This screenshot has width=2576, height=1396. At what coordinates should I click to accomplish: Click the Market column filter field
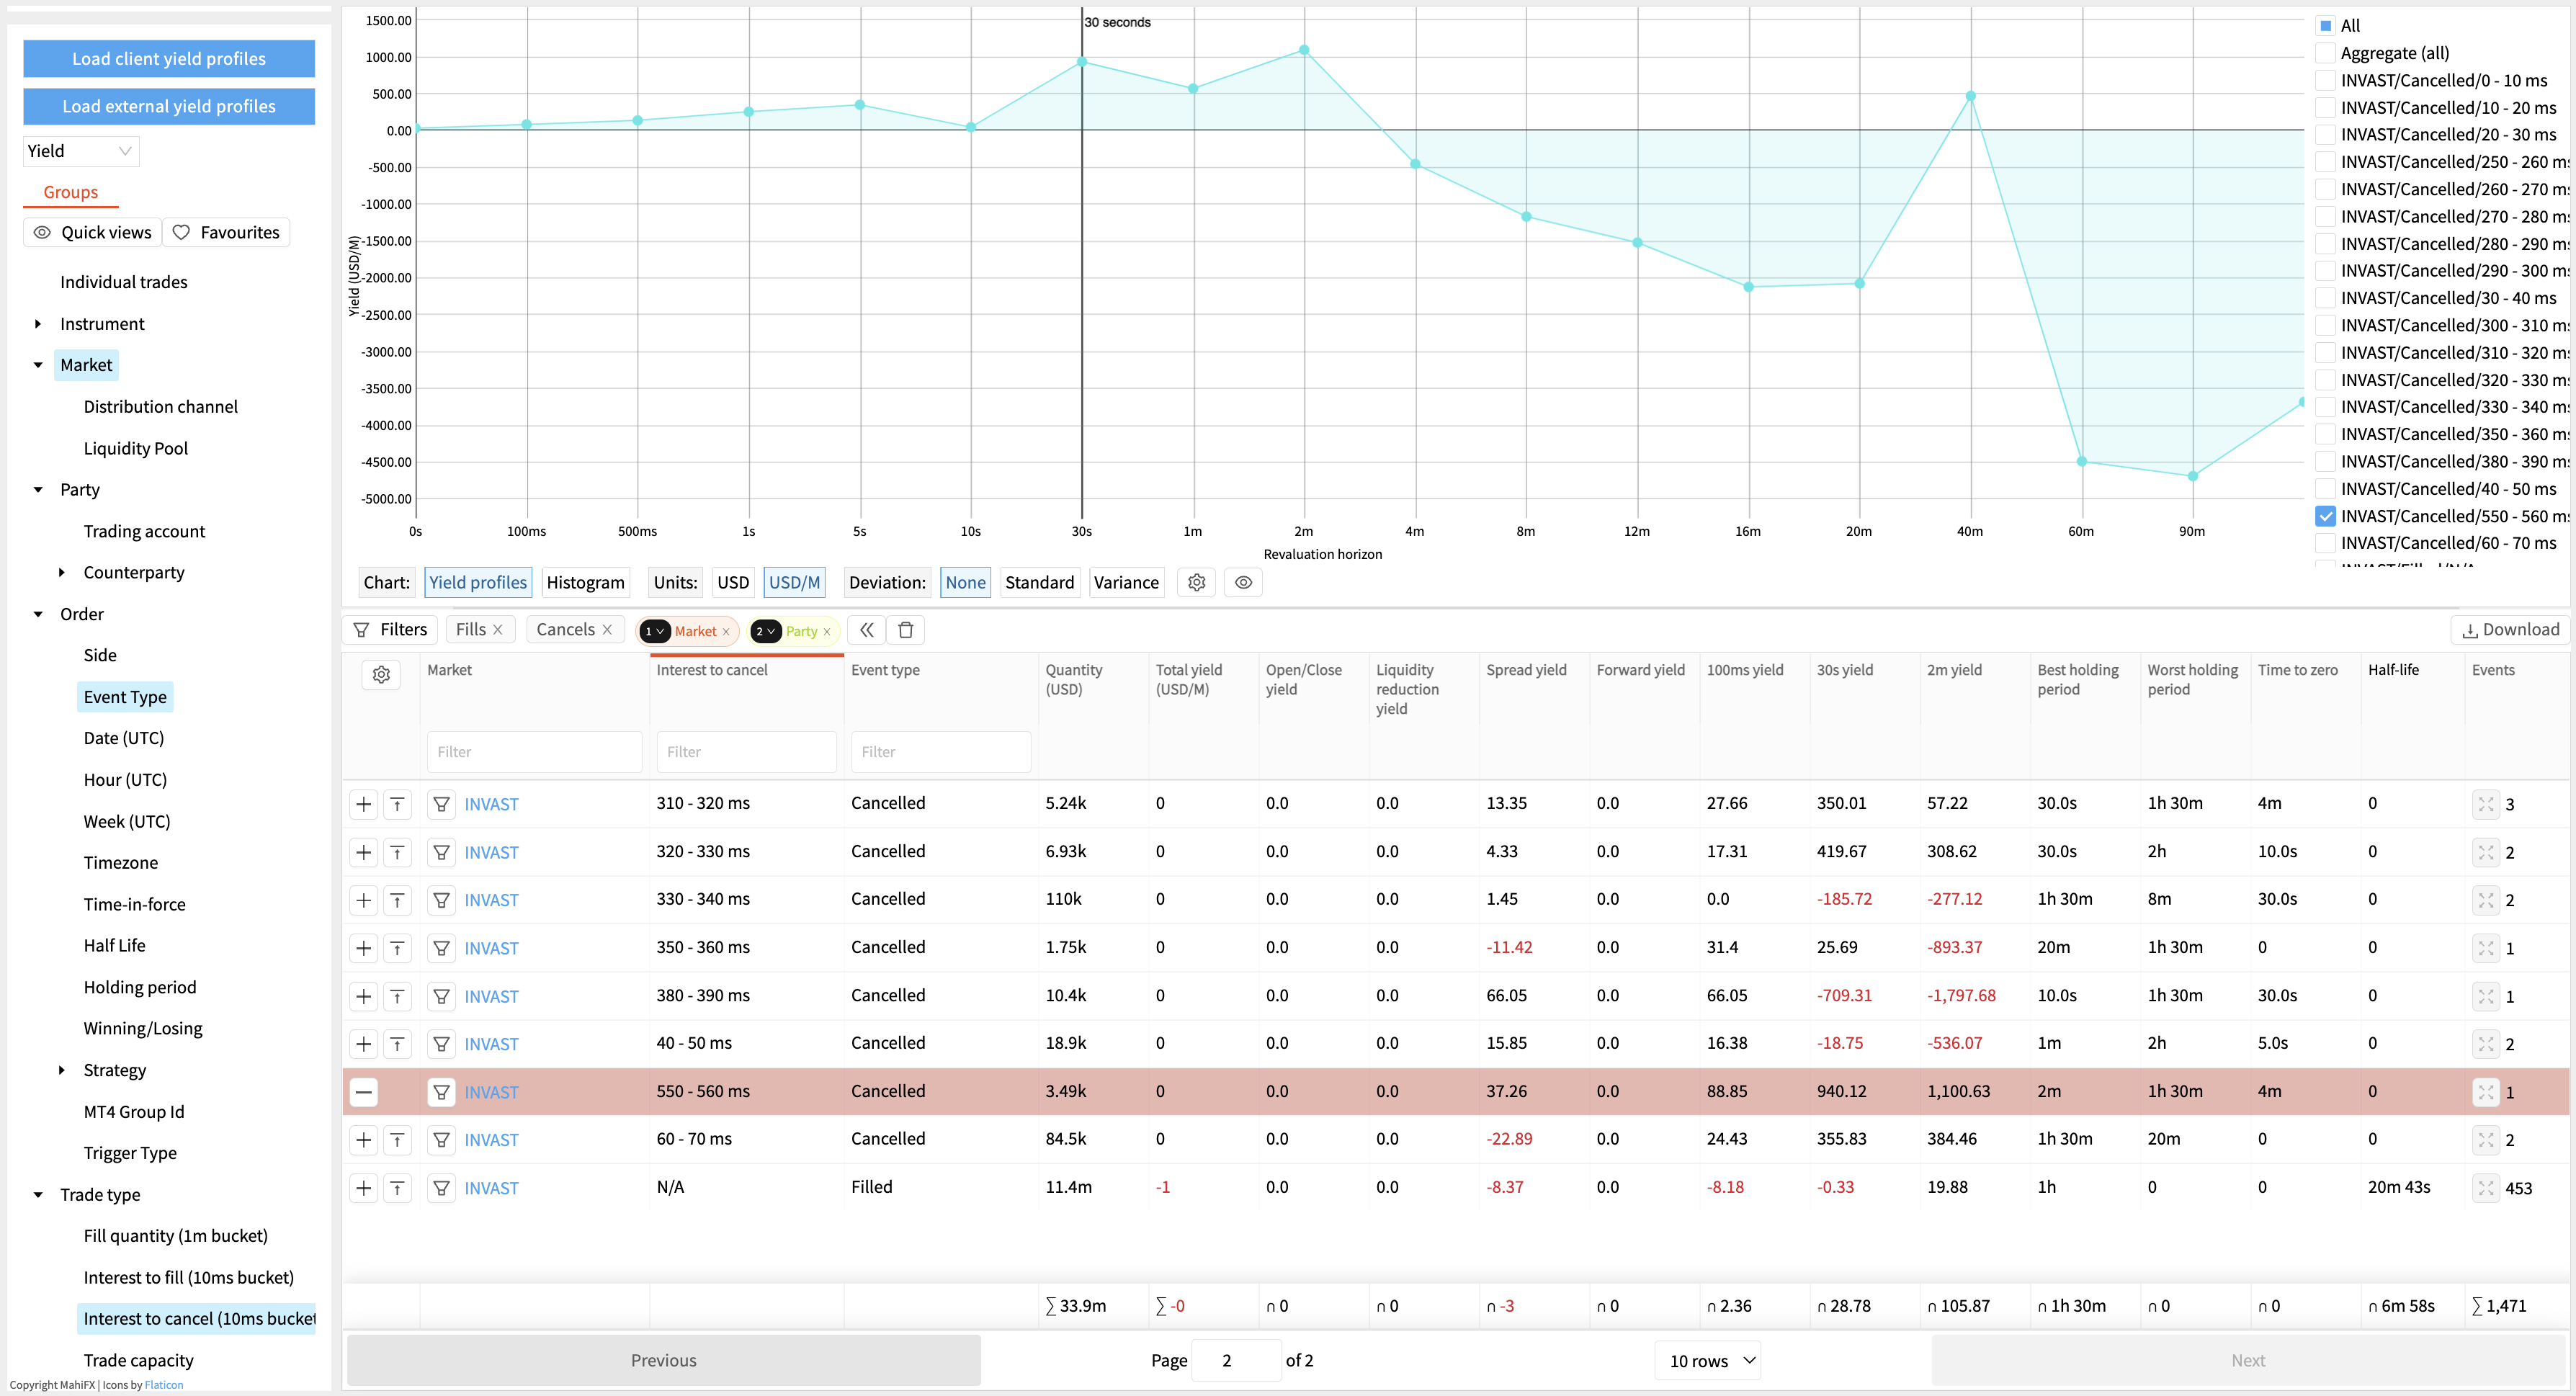point(534,752)
